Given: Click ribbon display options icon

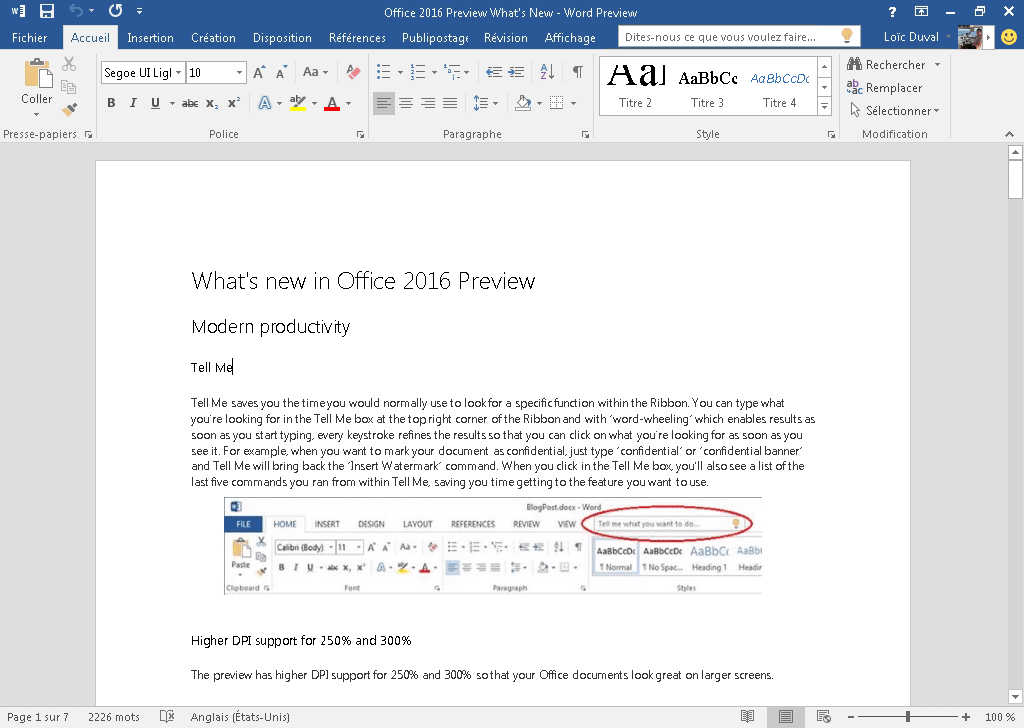Looking at the screenshot, I should (x=921, y=11).
